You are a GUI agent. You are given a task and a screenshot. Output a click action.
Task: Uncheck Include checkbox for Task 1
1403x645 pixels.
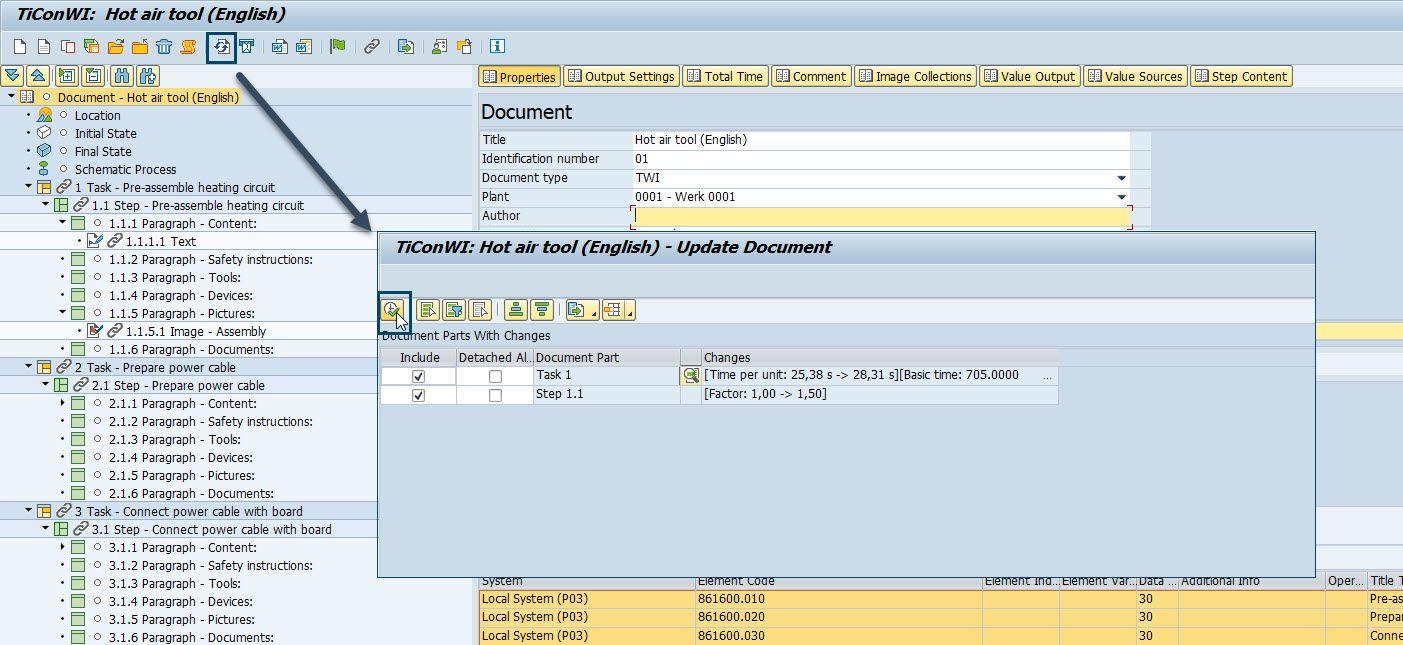pos(418,376)
